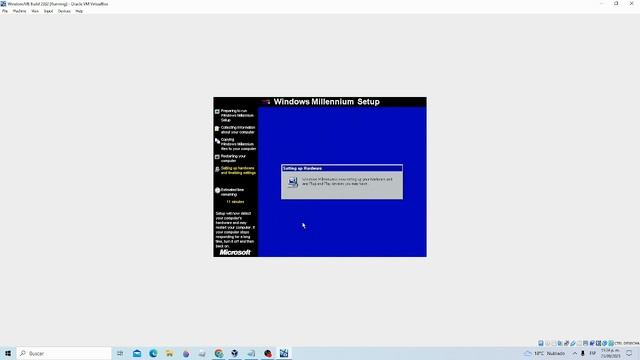Launch Microsoft Edge from taskbar

point(153,353)
